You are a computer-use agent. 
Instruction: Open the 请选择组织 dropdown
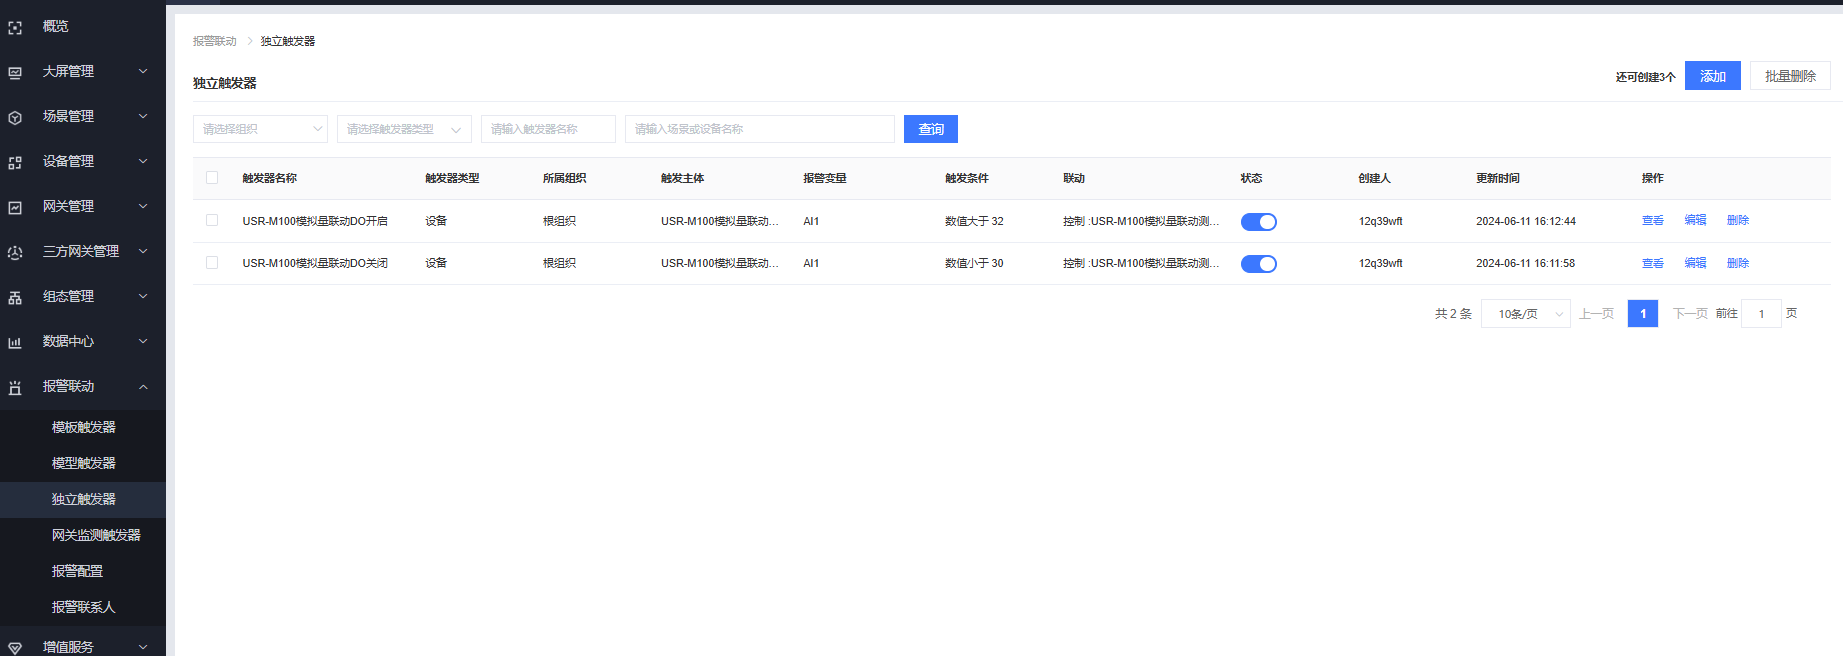[260, 129]
